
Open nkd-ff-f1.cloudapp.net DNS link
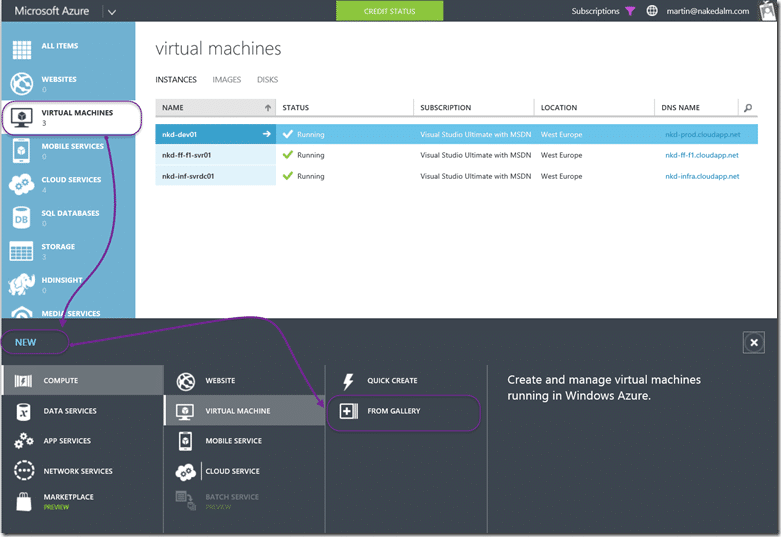point(702,155)
